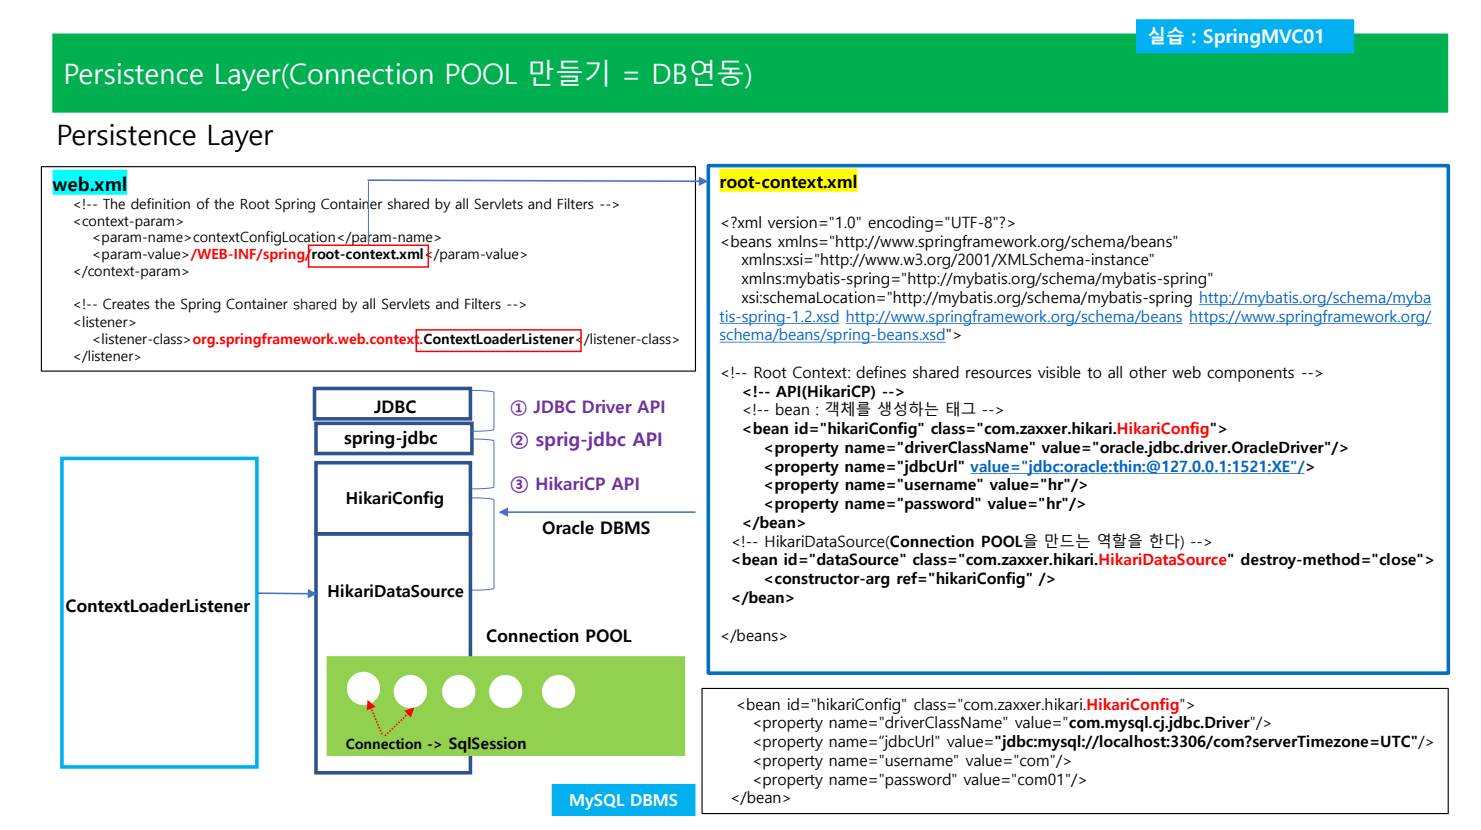
Task: Click the Root Context comment line
Action: (x=1021, y=373)
